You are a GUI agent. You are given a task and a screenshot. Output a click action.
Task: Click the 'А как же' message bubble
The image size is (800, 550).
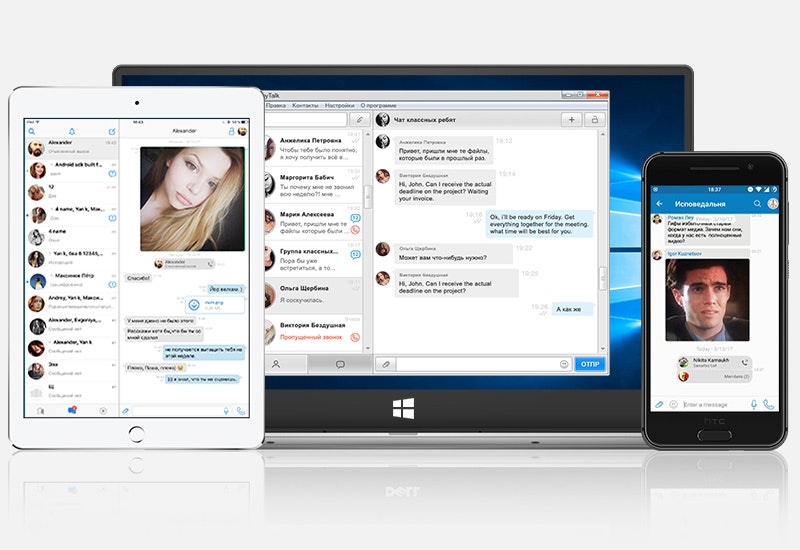click(573, 309)
